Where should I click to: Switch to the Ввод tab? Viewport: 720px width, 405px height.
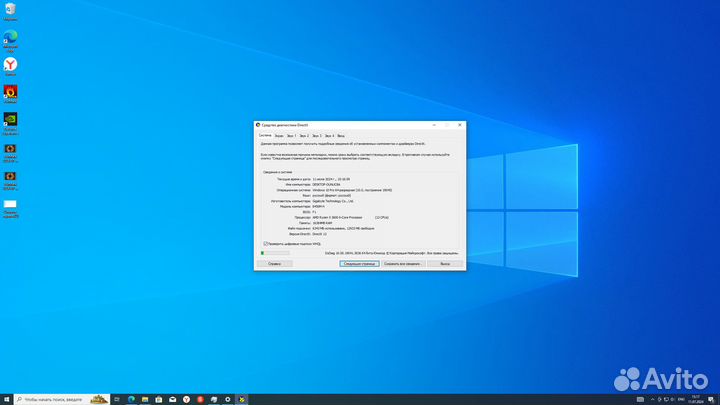coord(341,136)
